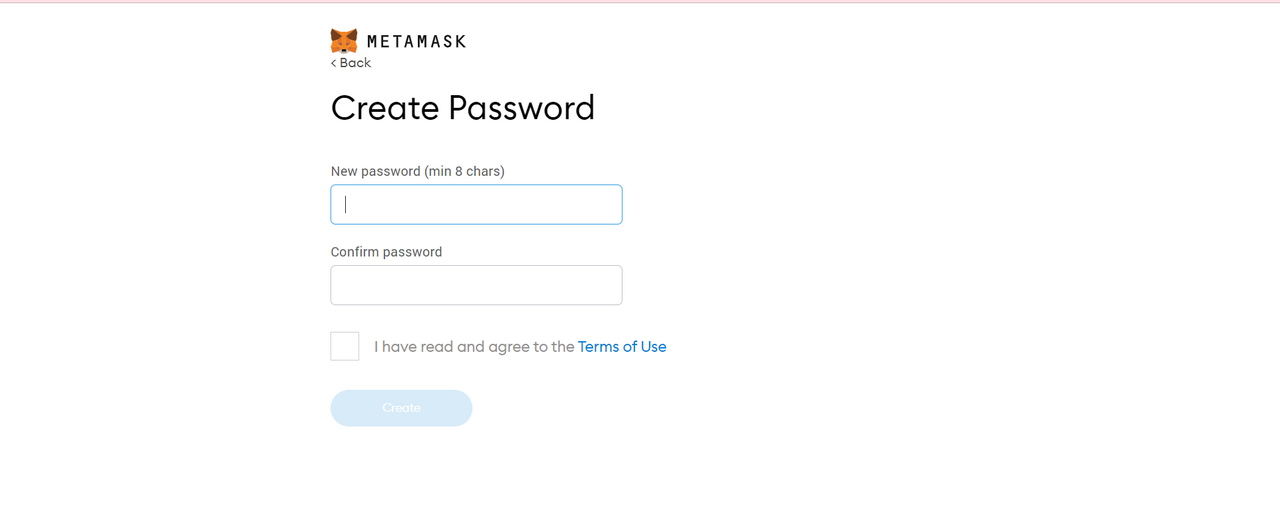Click the '(min 8 chars)' hint text
Screen dimensions: 1280x518
point(464,171)
